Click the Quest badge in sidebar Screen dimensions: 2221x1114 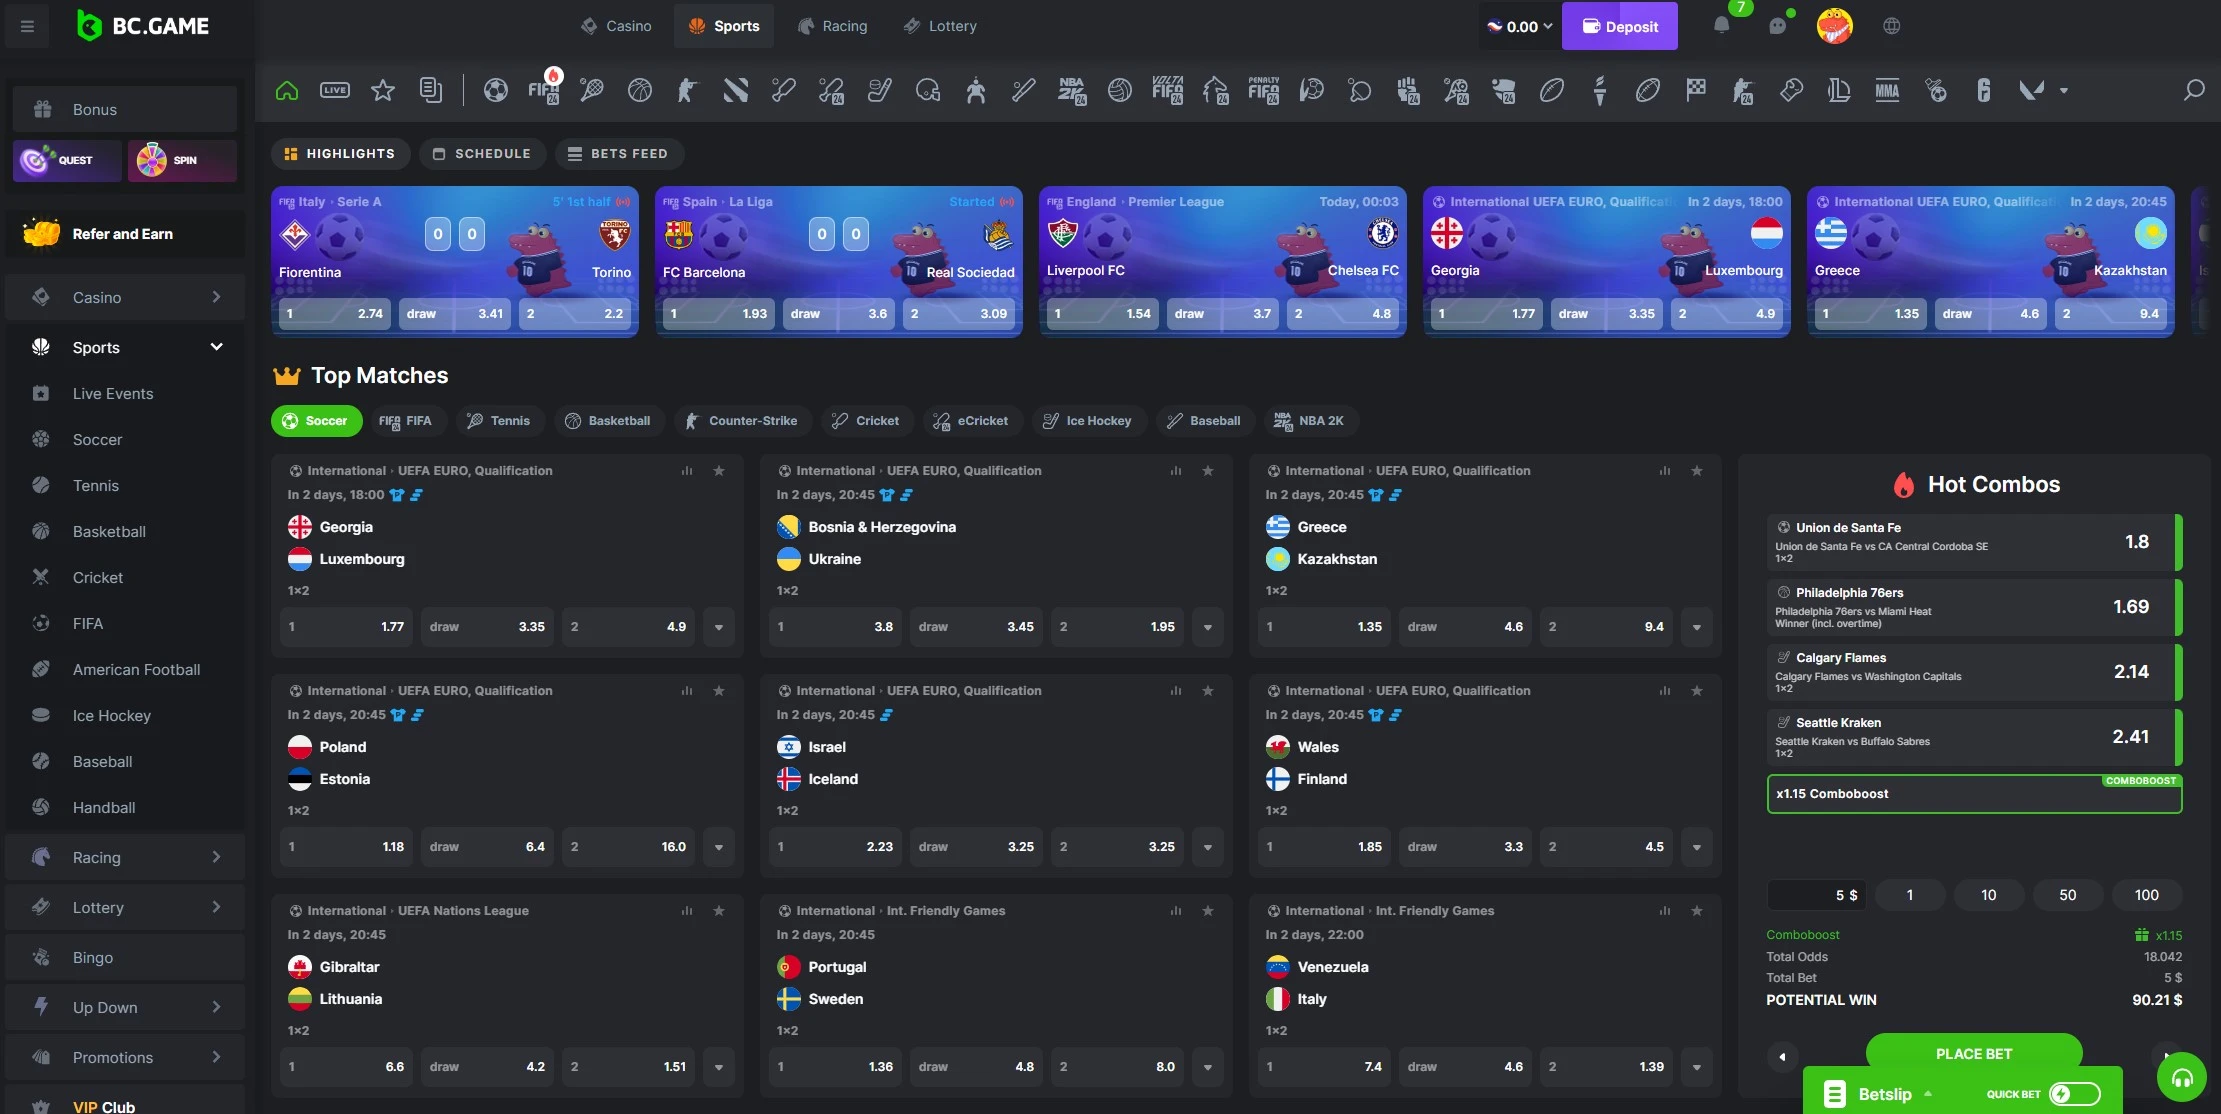point(67,160)
